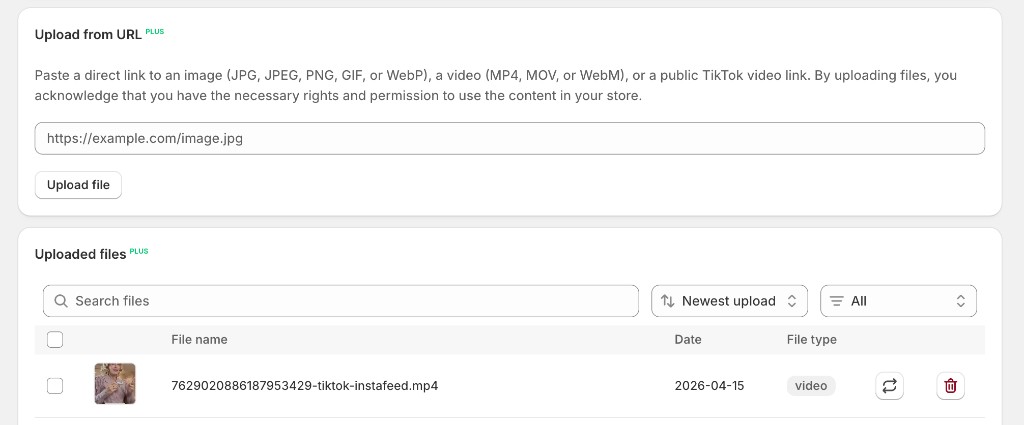Click the filter lines icon beside All

837,301
